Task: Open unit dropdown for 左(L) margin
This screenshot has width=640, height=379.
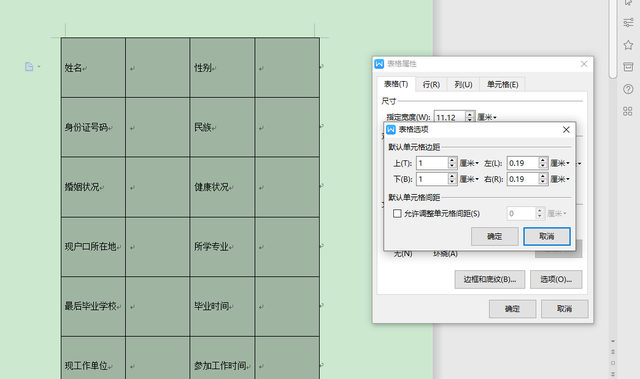Action: [x=560, y=163]
